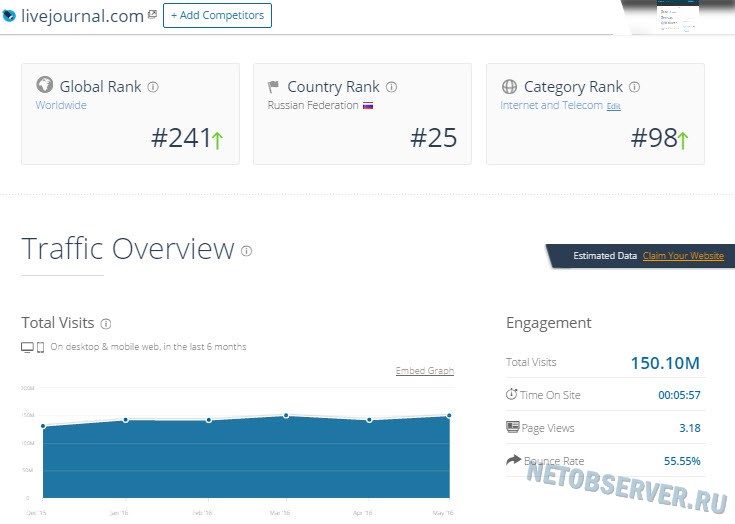
Task: Click the Bounce Rate arrow icon
Action: tap(513, 460)
